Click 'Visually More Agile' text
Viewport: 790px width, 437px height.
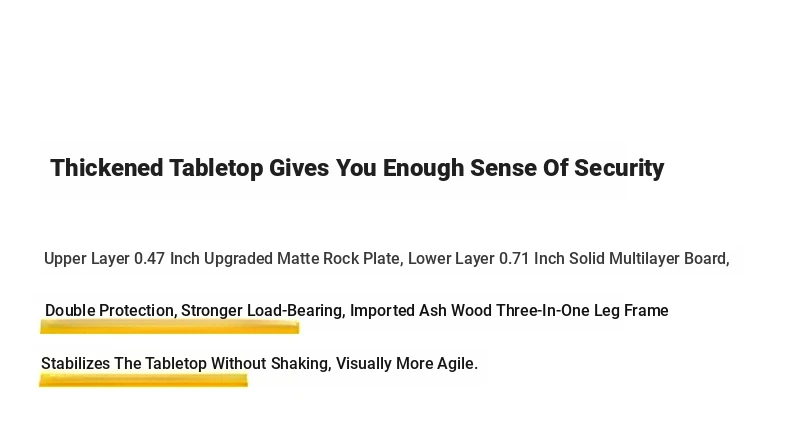pos(407,363)
